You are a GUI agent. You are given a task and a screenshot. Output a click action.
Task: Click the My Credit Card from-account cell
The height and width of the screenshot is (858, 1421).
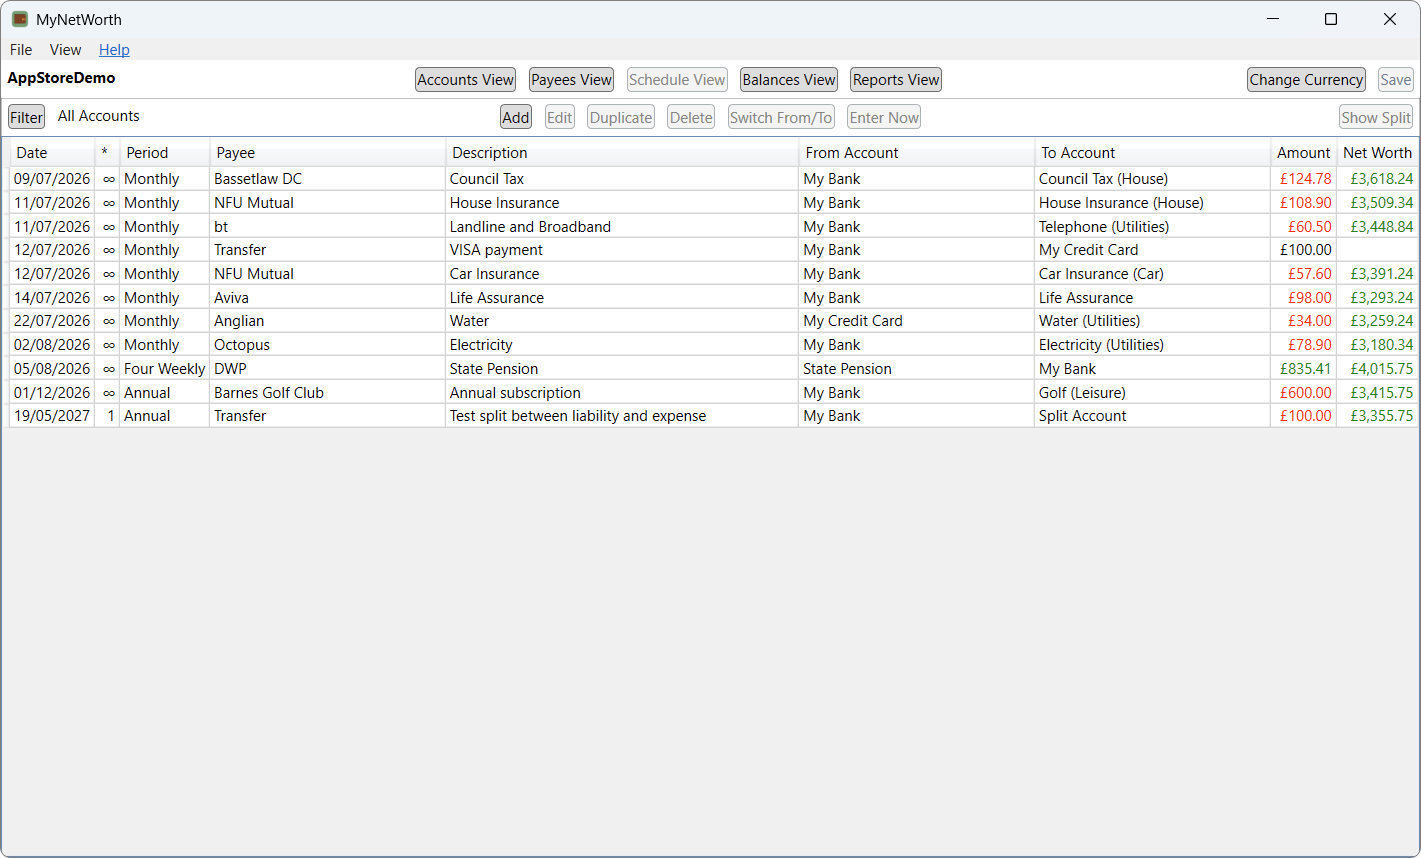point(916,321)
